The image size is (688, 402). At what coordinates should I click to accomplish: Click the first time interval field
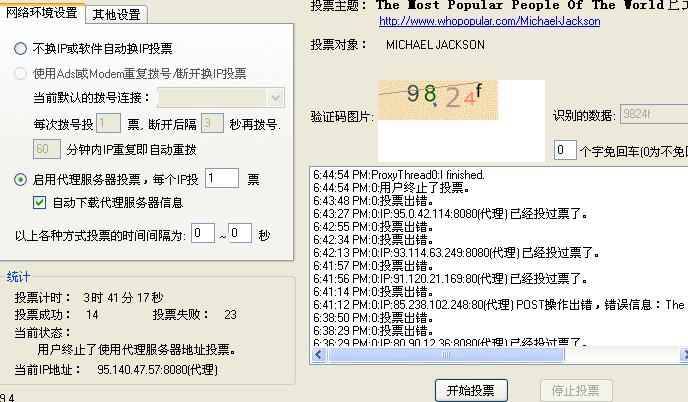click(203, 234)
